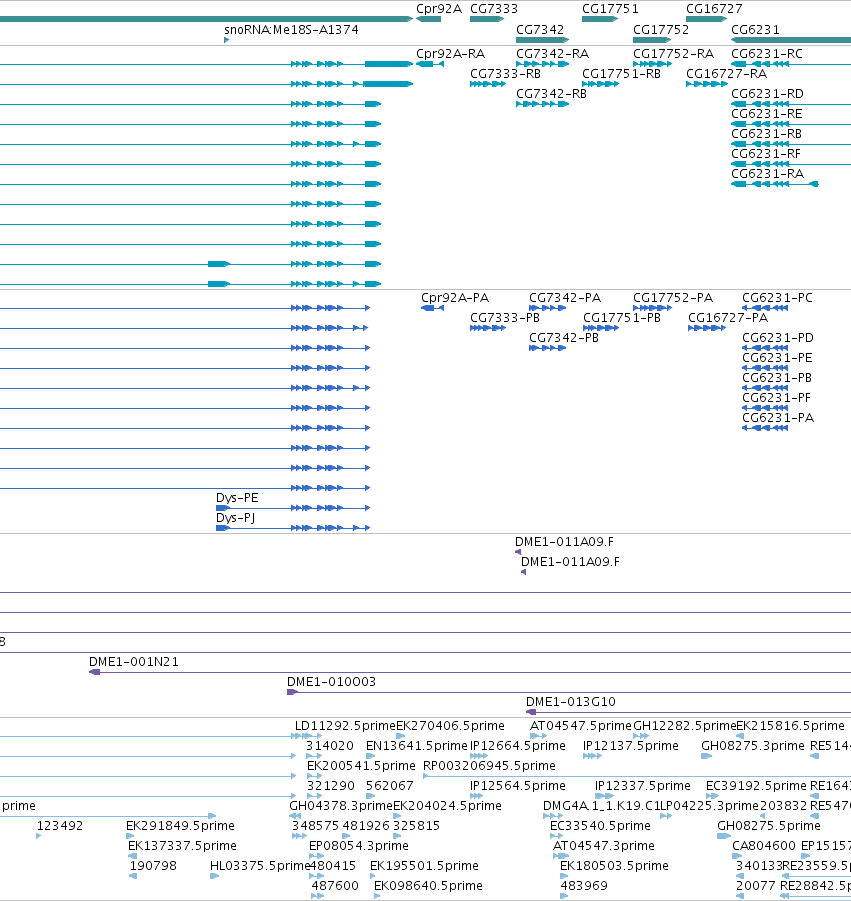Viewport: 851px width, 901px height.
Task: Select the CG6231-PB protein label
Action: [x=777, y=378]
